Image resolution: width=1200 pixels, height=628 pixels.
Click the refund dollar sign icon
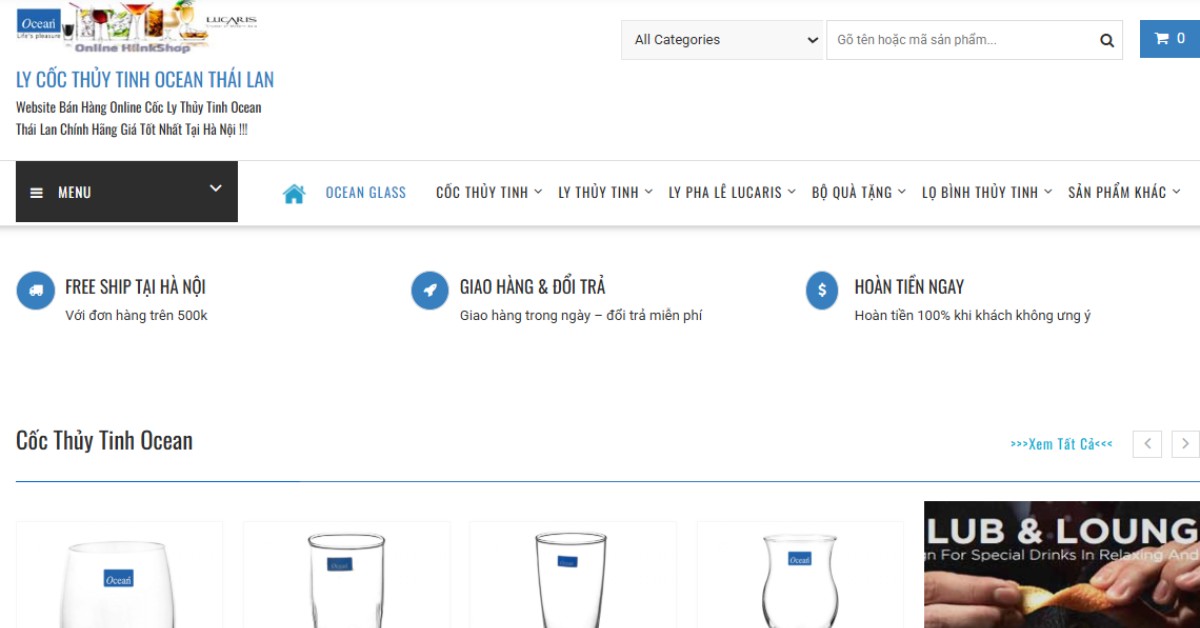[x=822, y=291]
